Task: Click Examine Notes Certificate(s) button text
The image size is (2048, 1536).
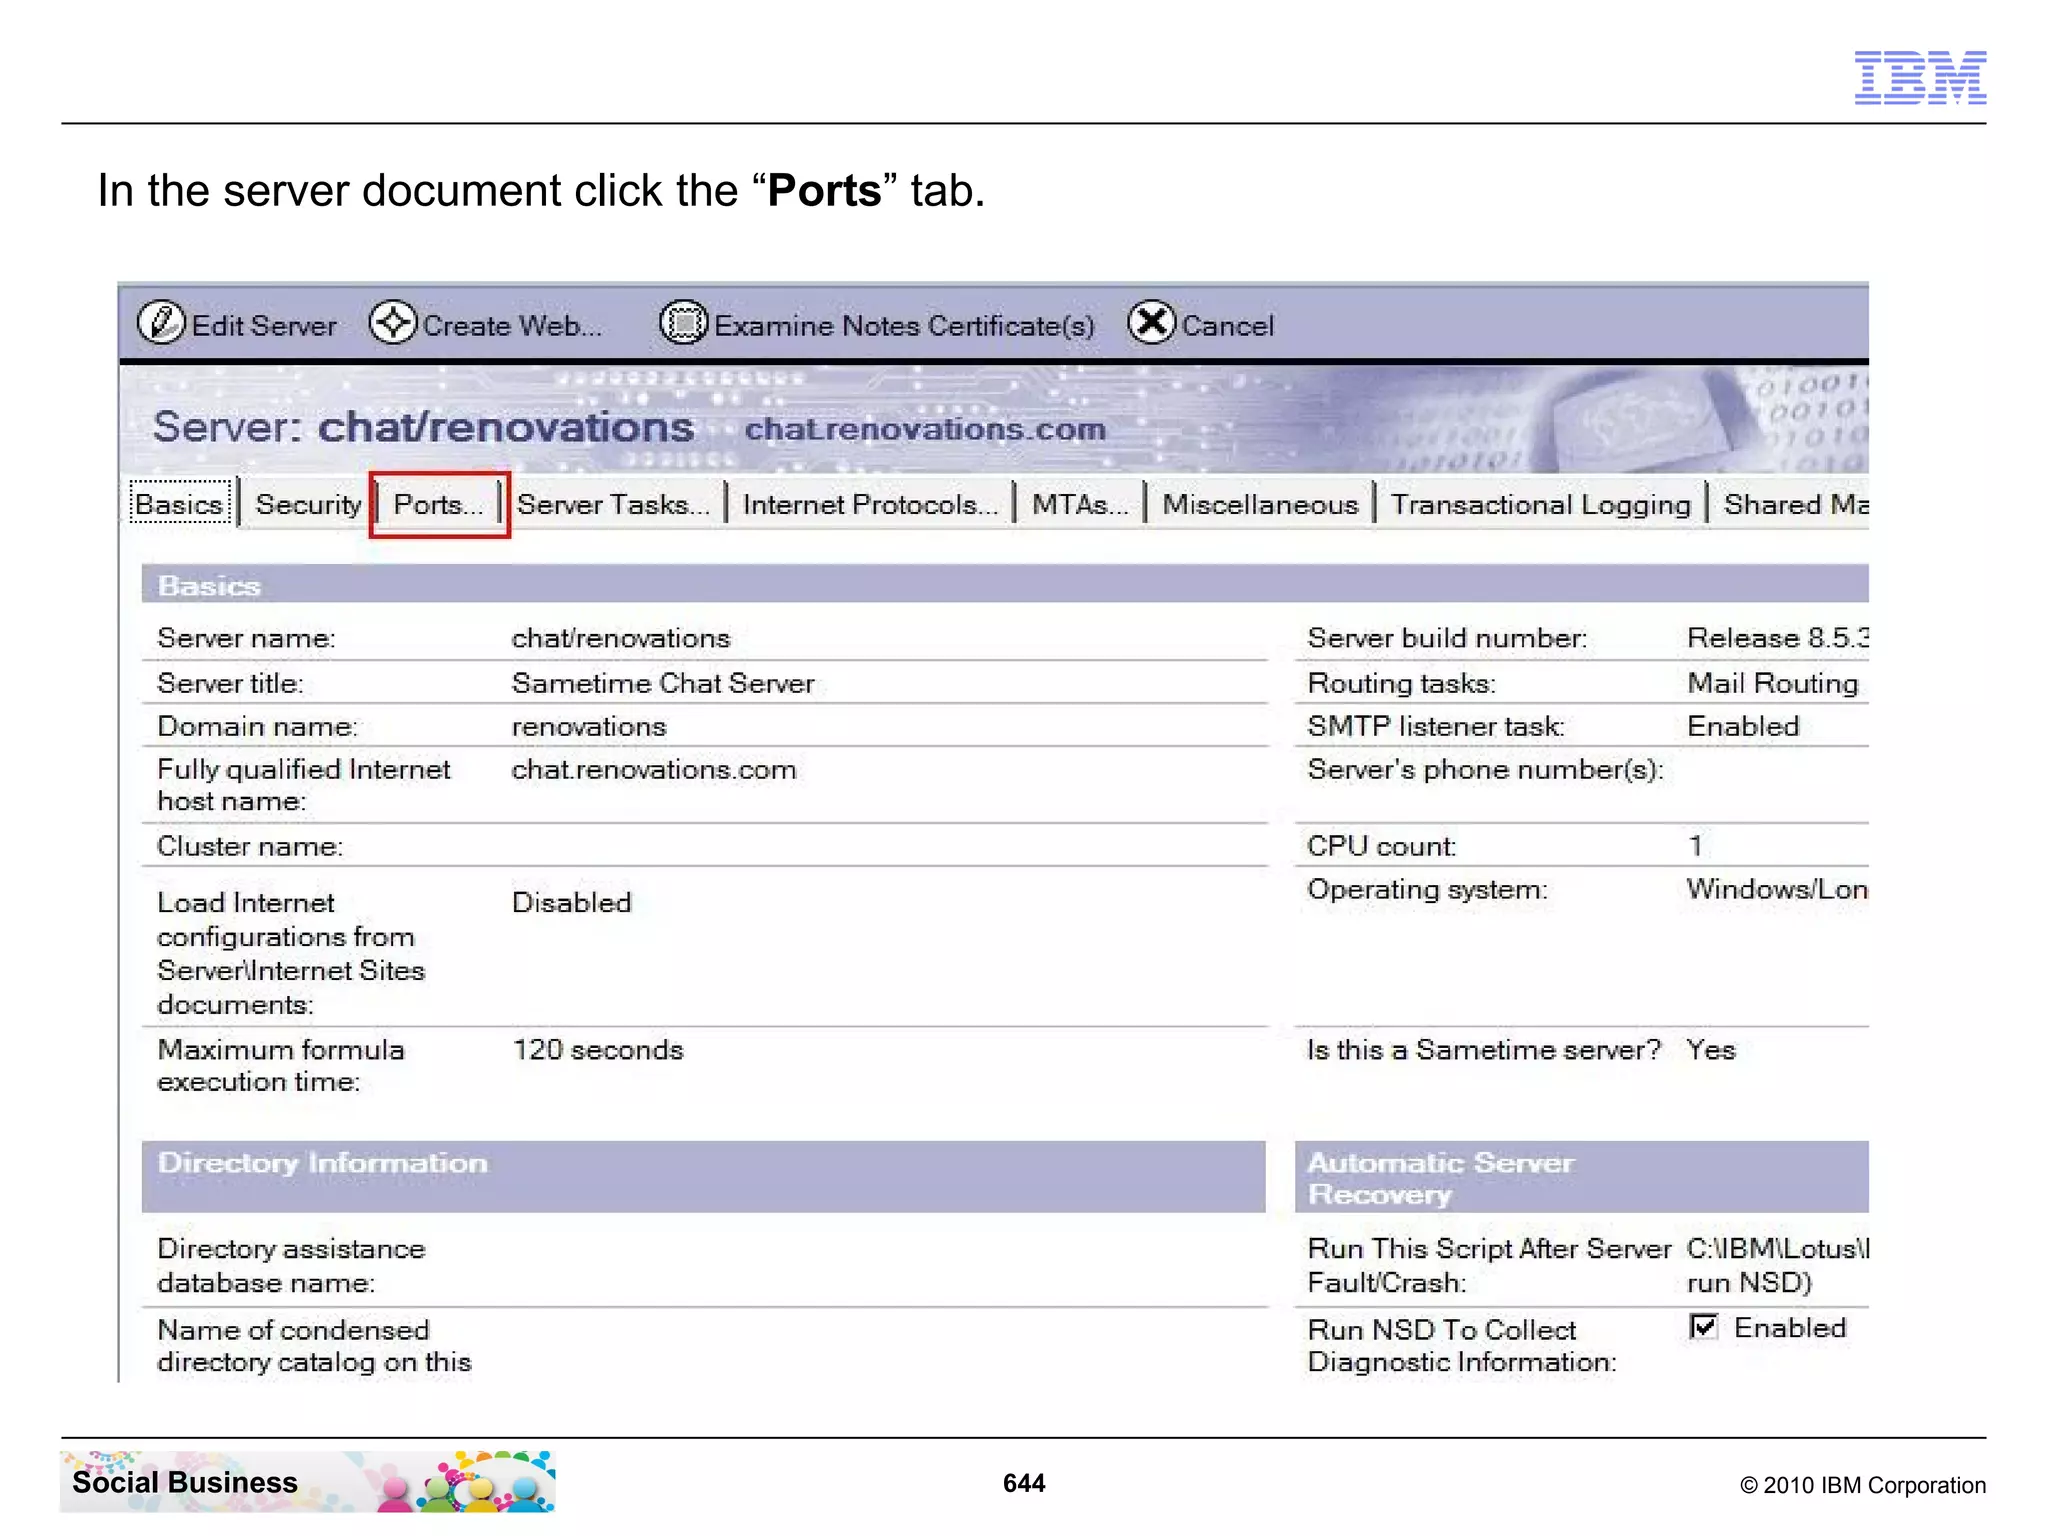Action: 904,326
